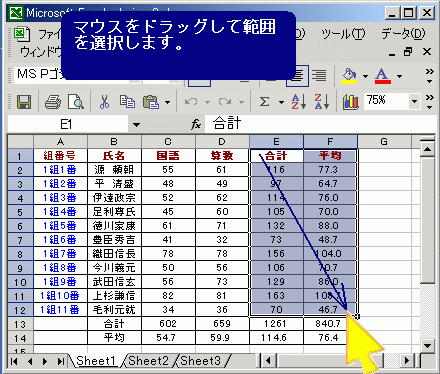The height and width of the screenshot is (374, 440).
Task: Click the Save floppy disk icon
Action: click(x=24, y=101)
